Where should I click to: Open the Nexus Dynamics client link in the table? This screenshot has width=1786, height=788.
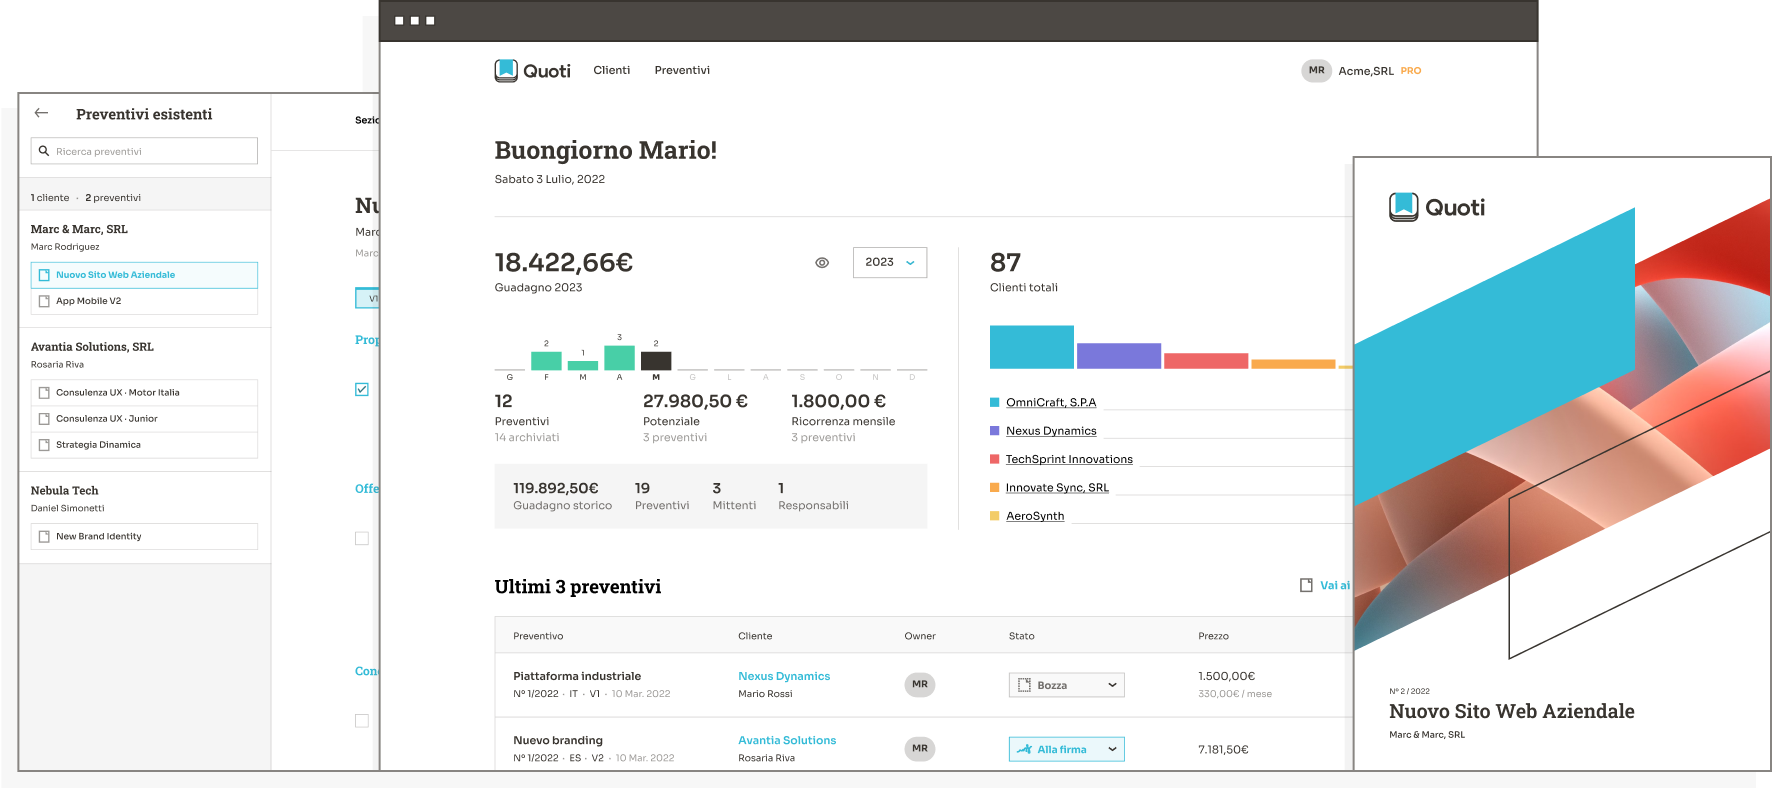click(784, 676)
